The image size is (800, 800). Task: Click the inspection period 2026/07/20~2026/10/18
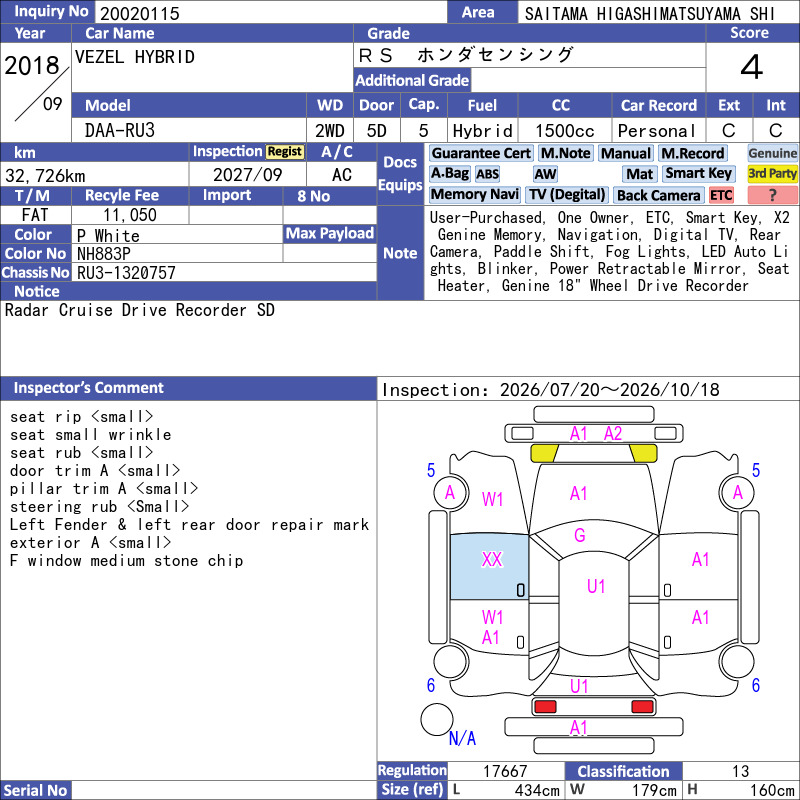[x=610, y=390]
